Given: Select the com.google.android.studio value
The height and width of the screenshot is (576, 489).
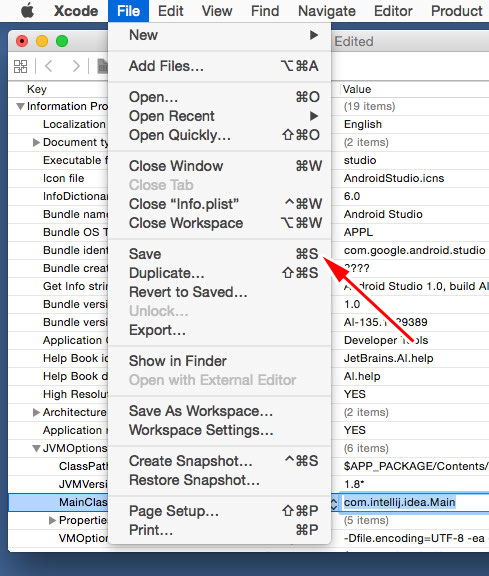Looking at the screenshot, I should click(414, 250).
